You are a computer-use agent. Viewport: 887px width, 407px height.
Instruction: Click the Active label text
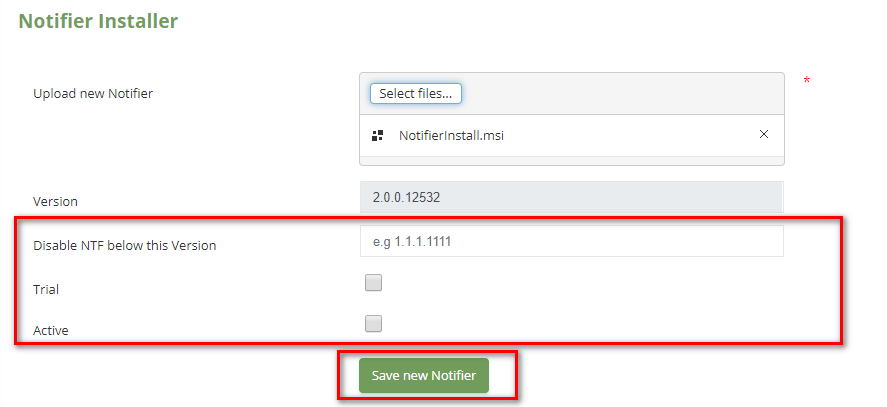click(50, 329)
